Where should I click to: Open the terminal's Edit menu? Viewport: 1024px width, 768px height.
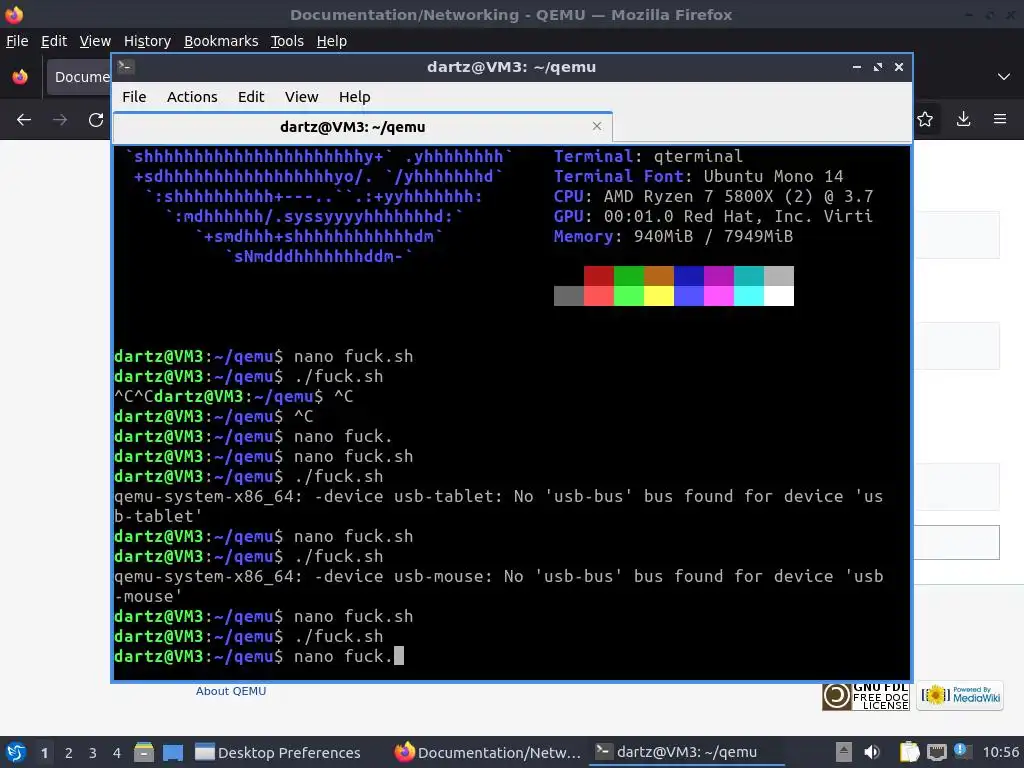251,97
